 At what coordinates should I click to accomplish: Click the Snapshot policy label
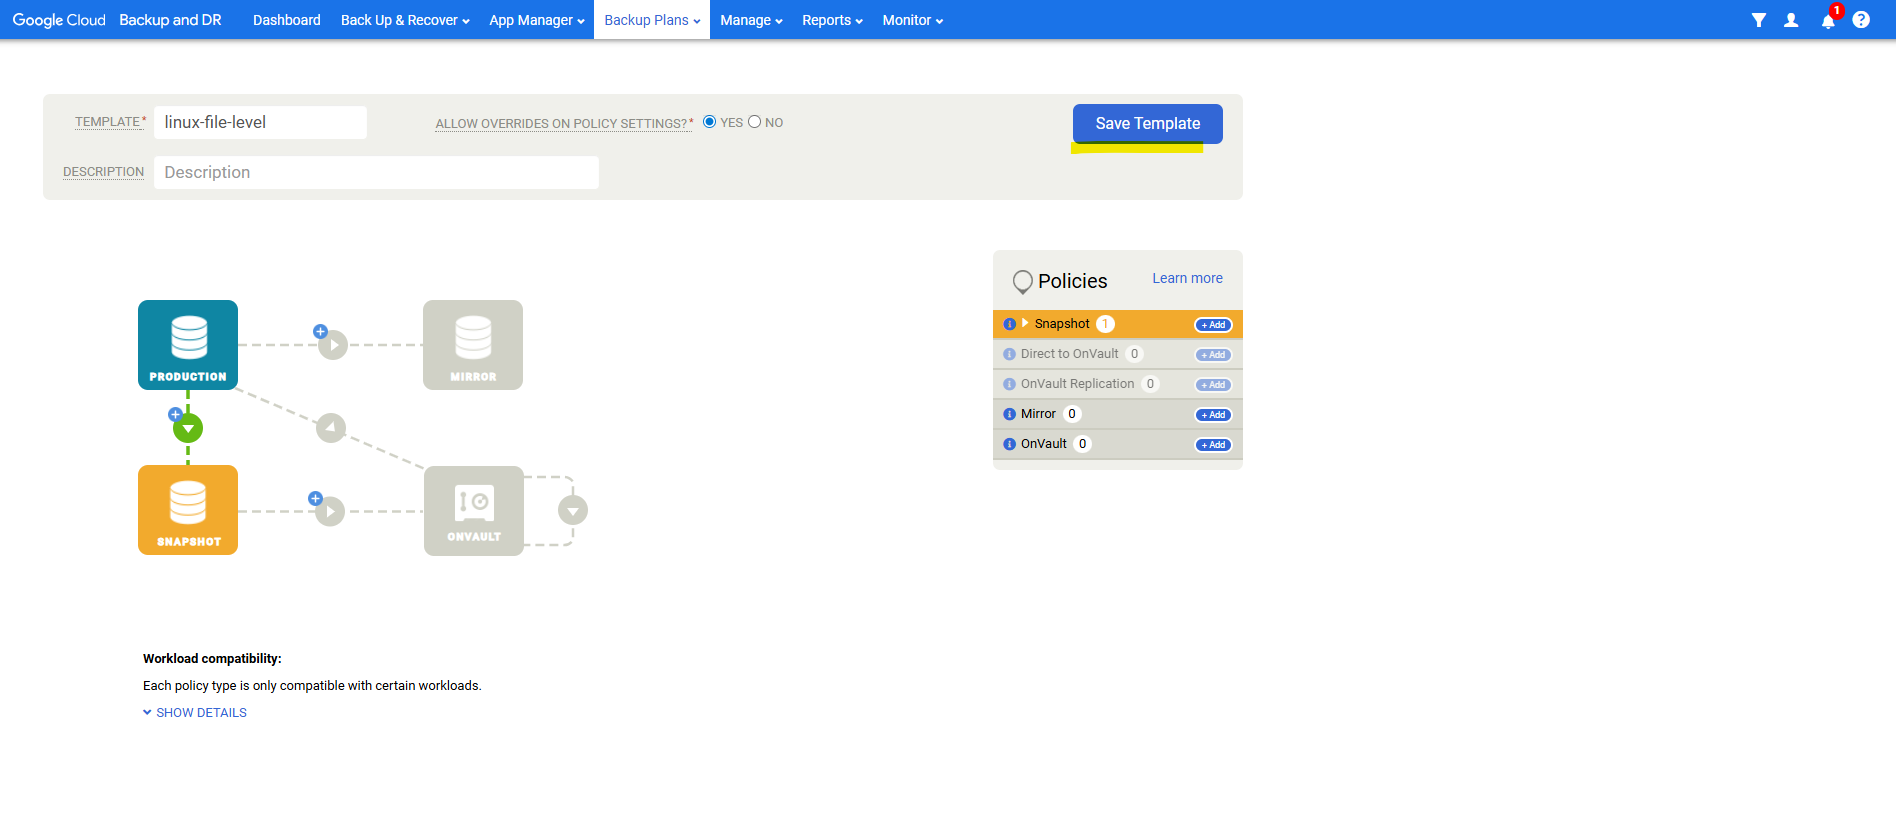[1062, 324]
